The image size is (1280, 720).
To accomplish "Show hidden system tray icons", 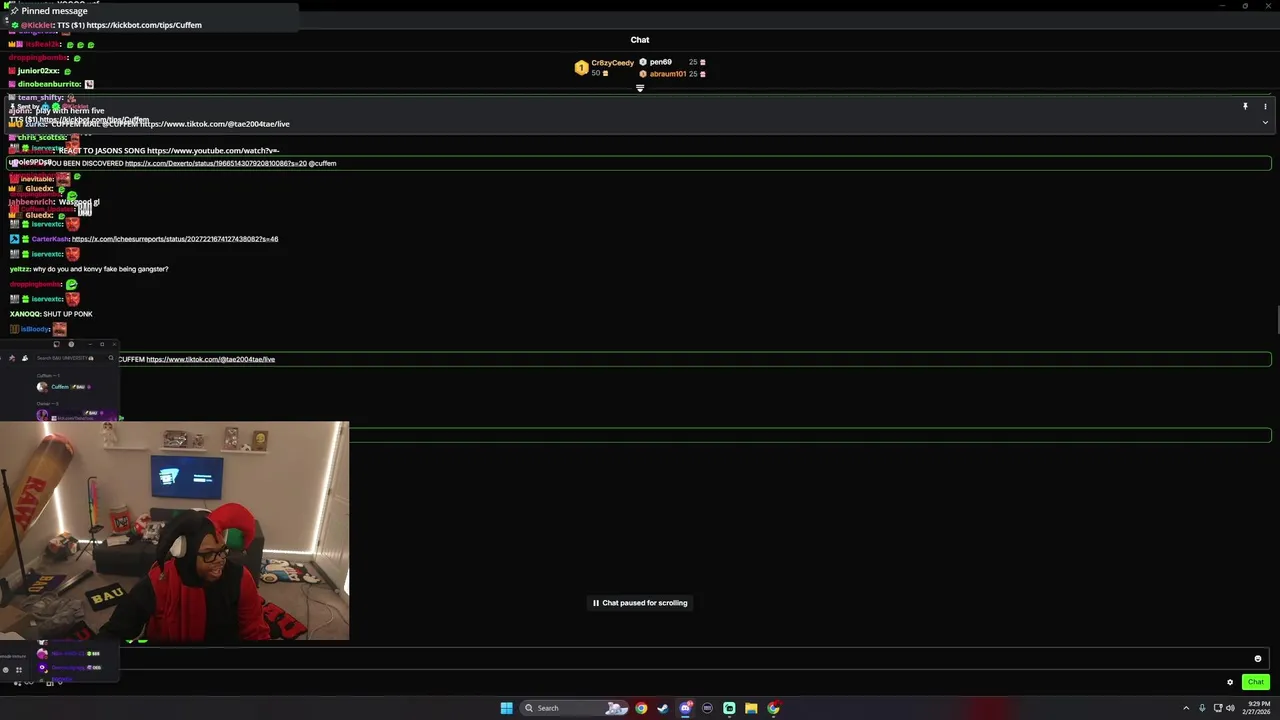I will coord(1186,708).
